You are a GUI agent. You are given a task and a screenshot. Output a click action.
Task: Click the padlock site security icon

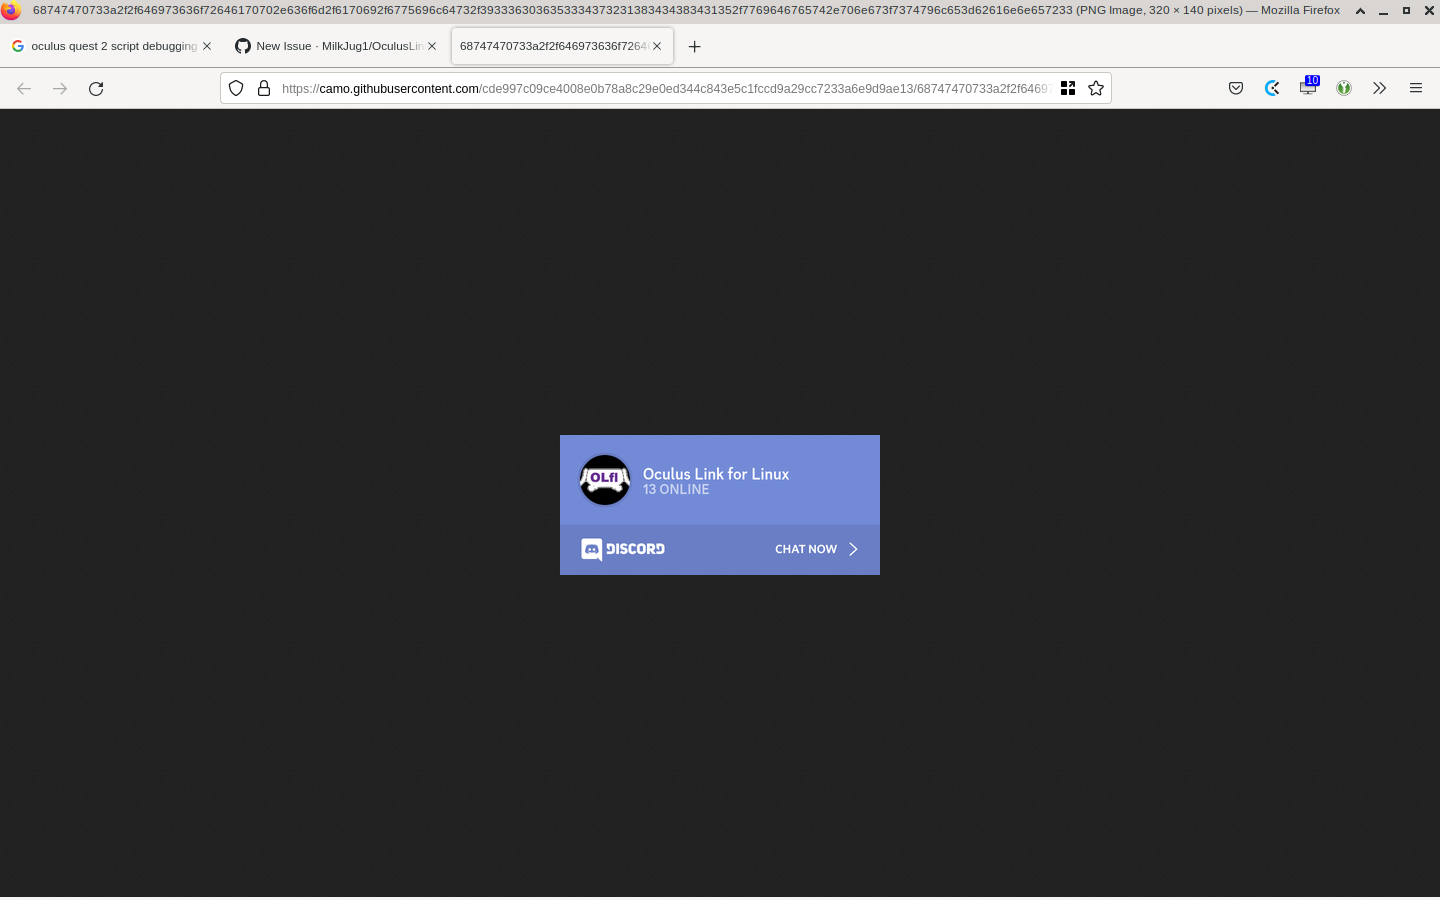coord(263,88)
